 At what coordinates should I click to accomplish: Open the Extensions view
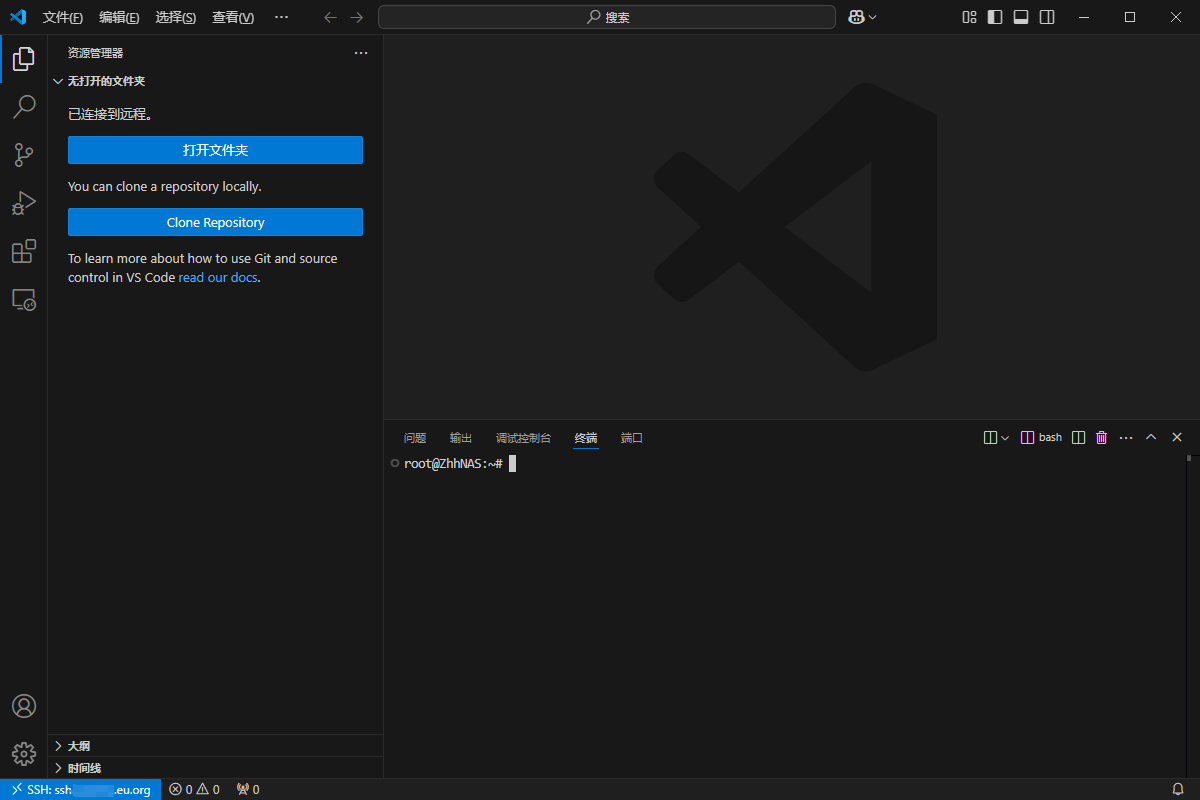tap(24, 252)
